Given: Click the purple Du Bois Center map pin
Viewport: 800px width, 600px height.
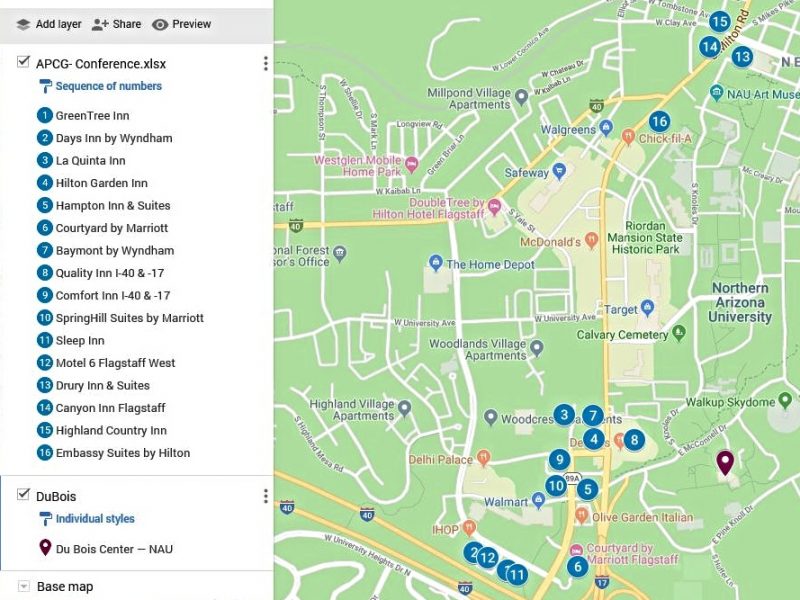Looking at the screenshot, I should point(725,462).
